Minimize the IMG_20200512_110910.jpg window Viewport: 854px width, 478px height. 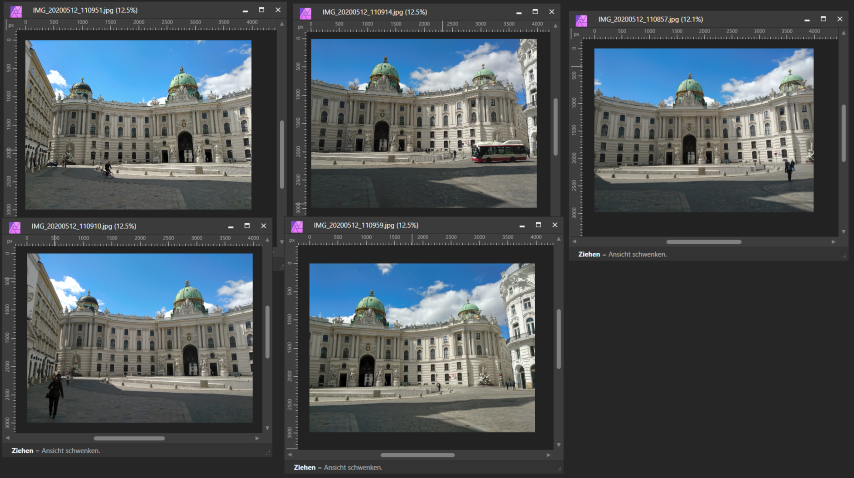tap(230, 226)
